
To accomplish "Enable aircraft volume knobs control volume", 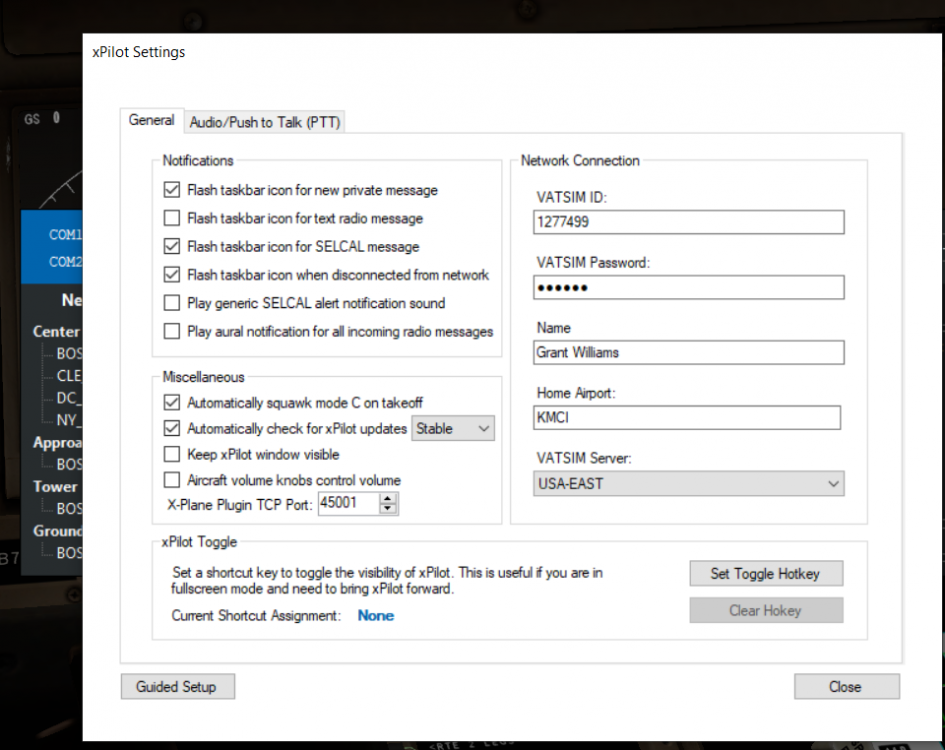I will [x=171, y=480].
